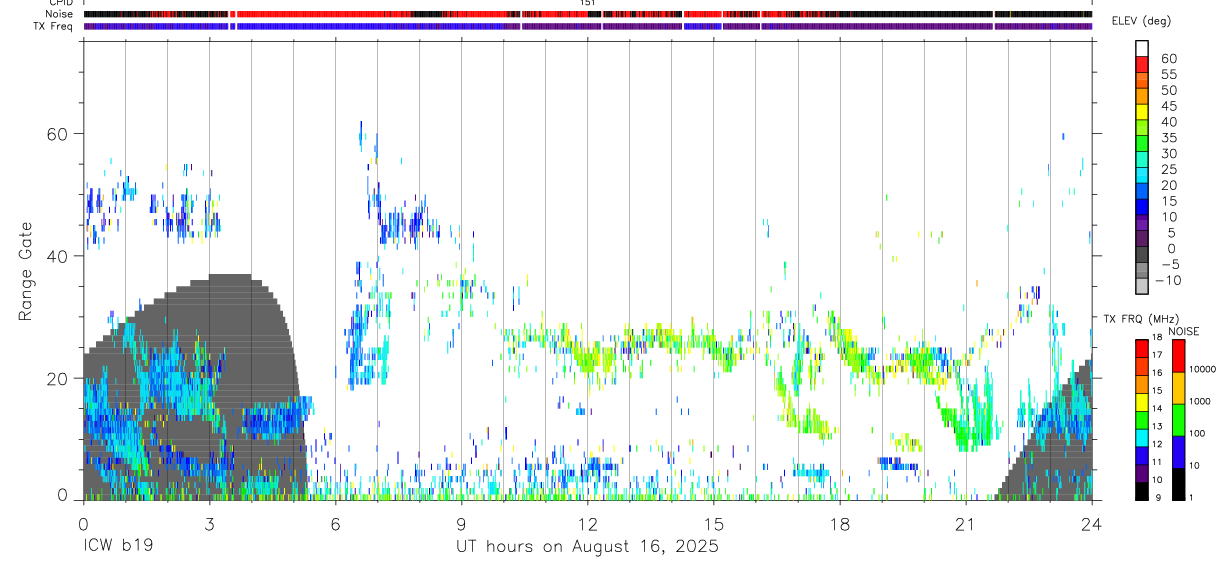
Task: Click the x-axis tick label '9'
Action: point(461,524)
